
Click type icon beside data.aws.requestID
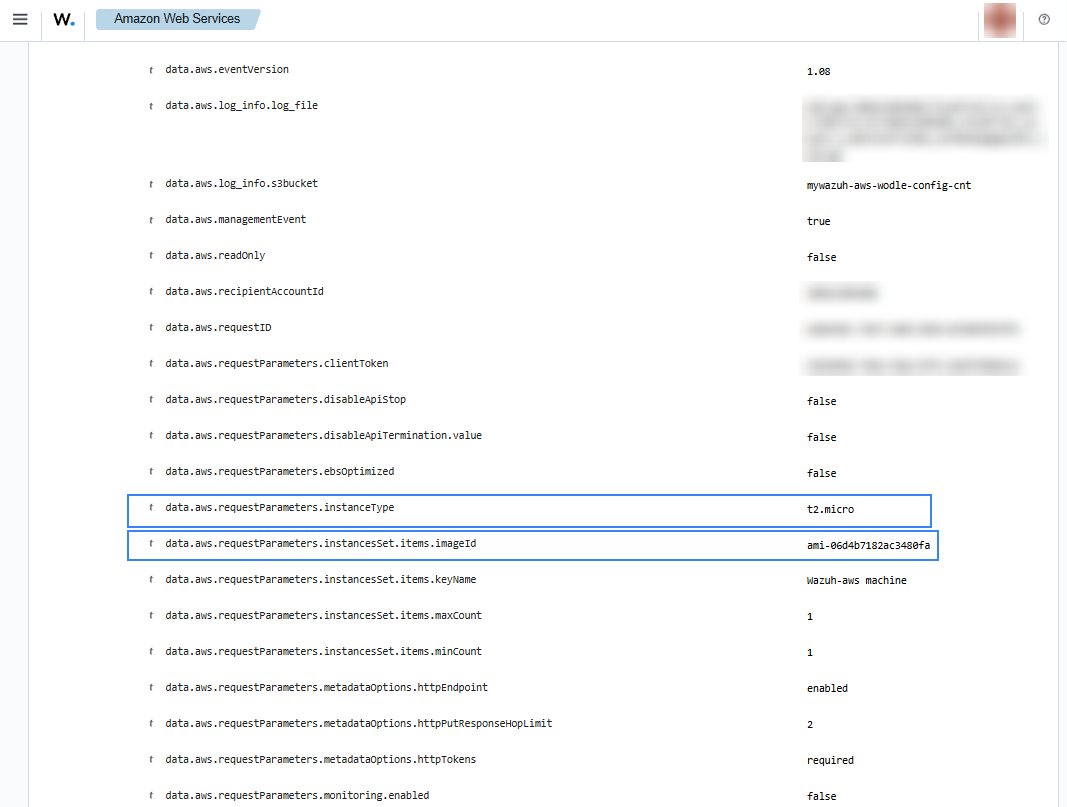pos(151,328)
